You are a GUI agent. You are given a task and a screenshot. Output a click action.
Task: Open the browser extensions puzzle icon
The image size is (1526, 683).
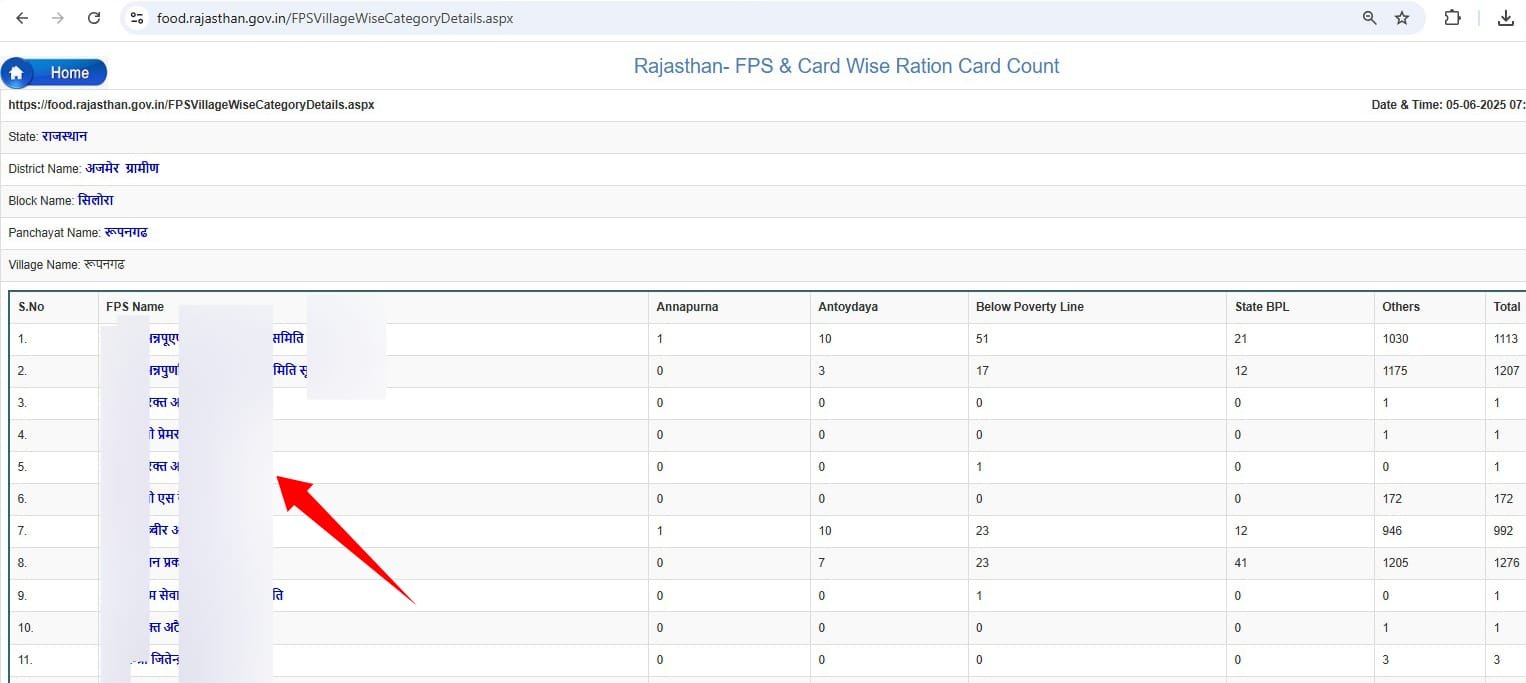tap(1452, 18)
